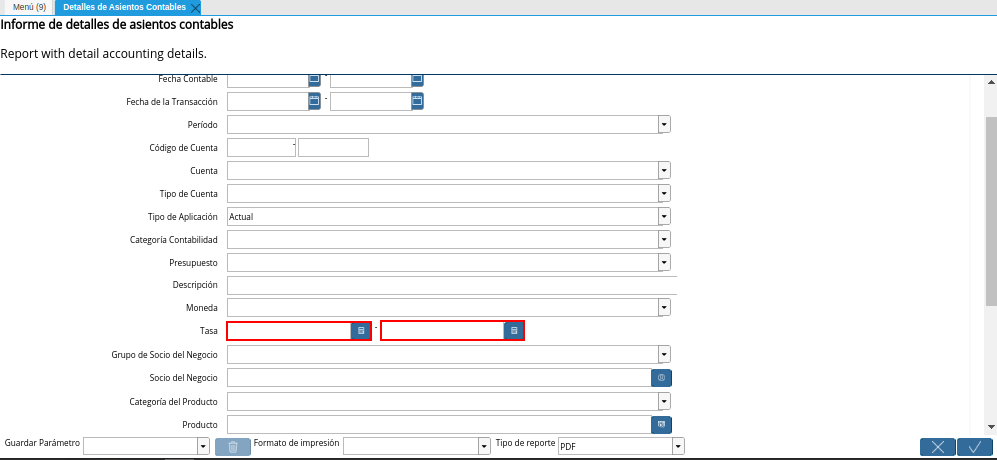Click 'Informe de detalles de asientos contables' heading

point(117,25)
